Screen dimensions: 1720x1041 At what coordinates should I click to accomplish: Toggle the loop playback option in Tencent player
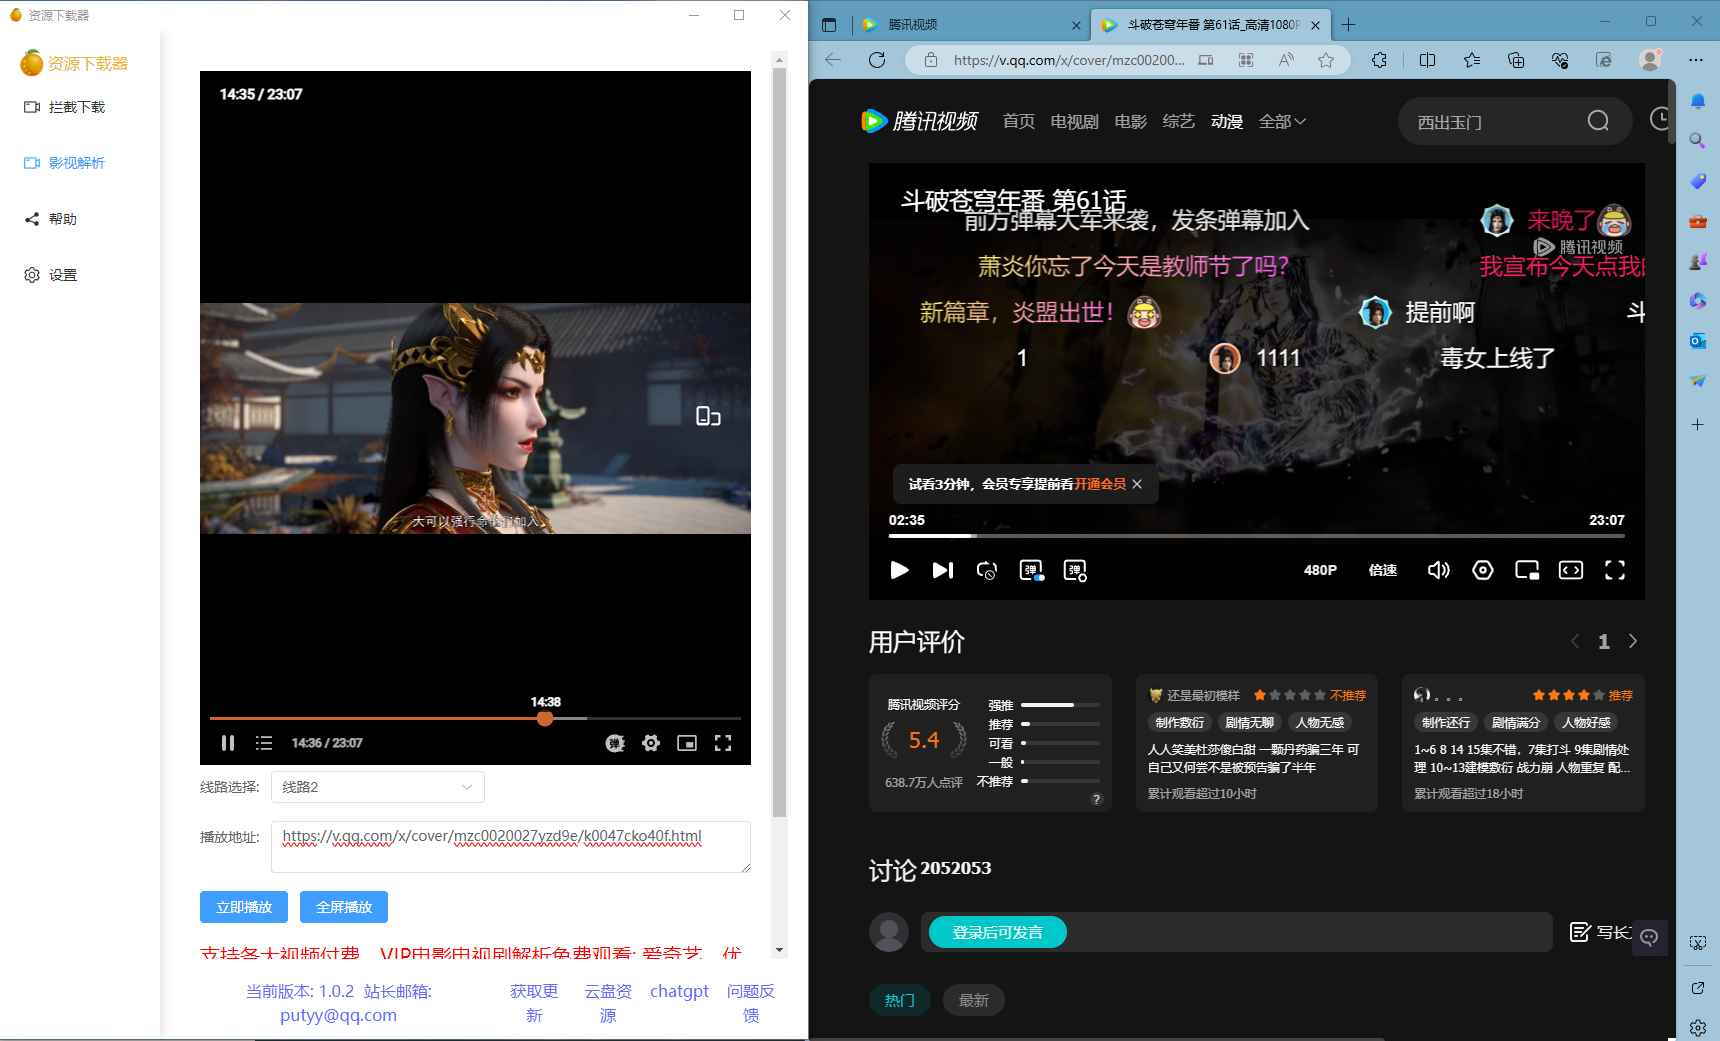coord(987,570)
